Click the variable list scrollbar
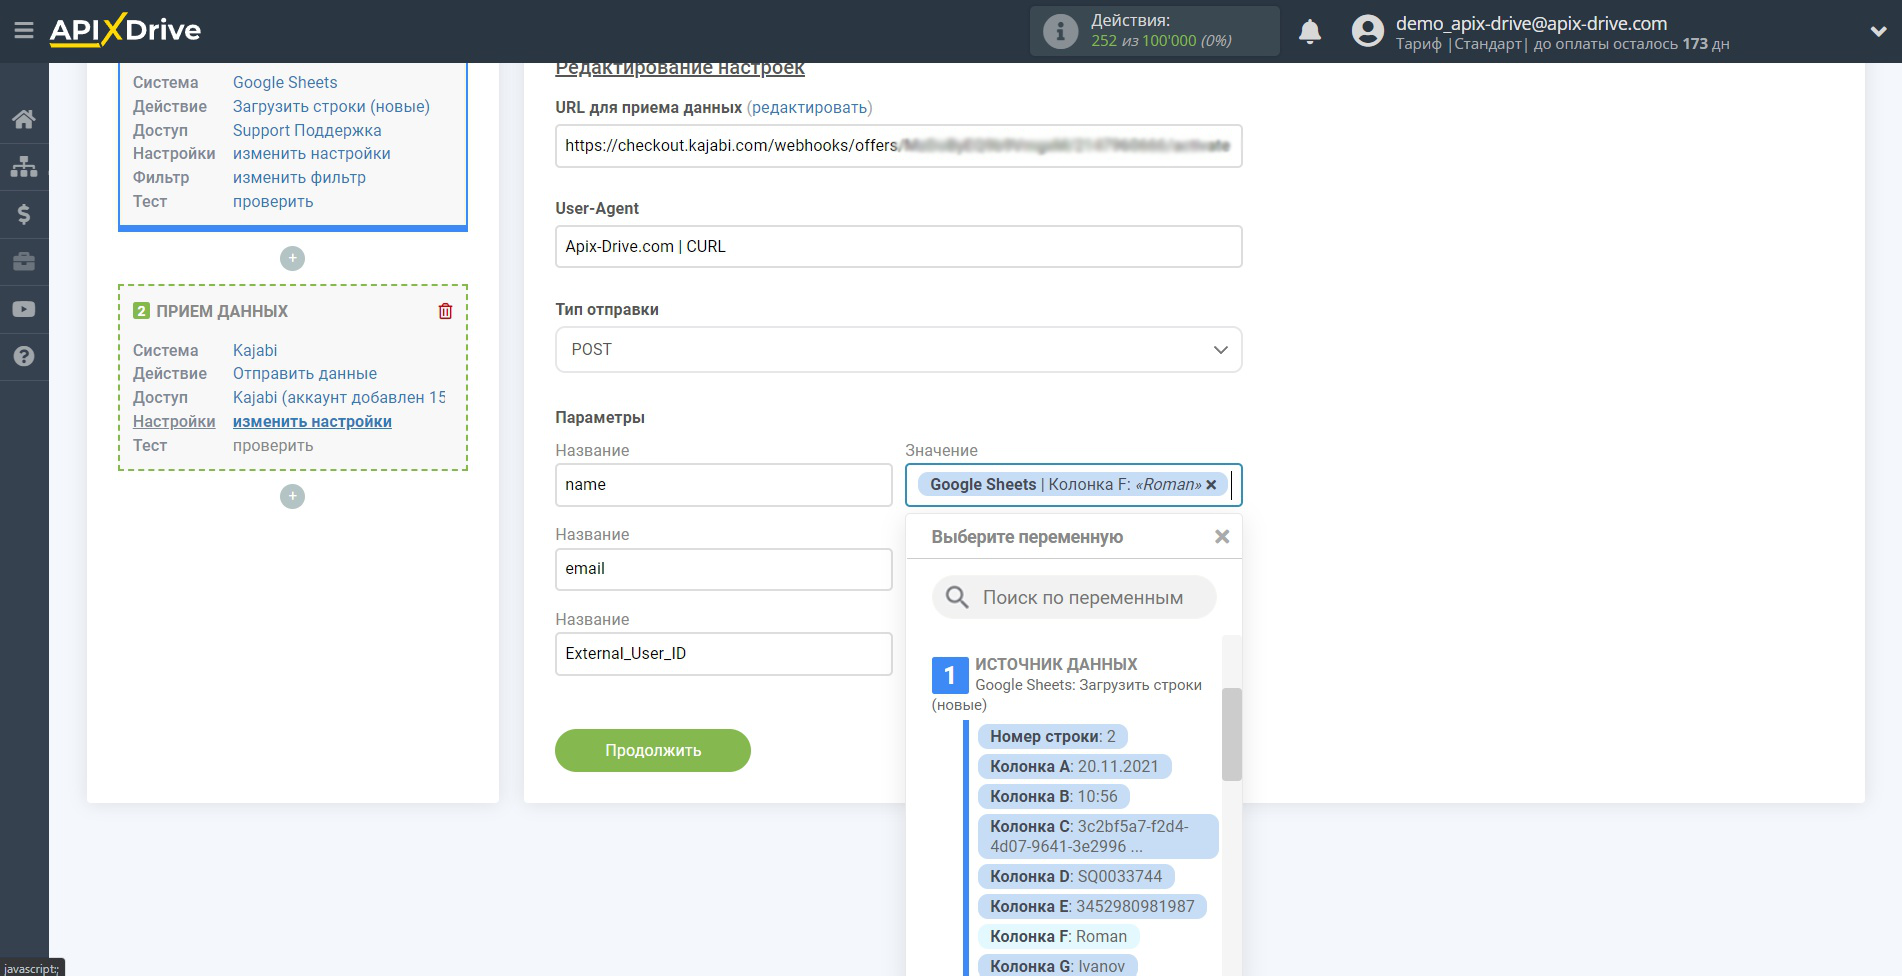Screen dimensions: 1902x976 (x=1231, y=734)
